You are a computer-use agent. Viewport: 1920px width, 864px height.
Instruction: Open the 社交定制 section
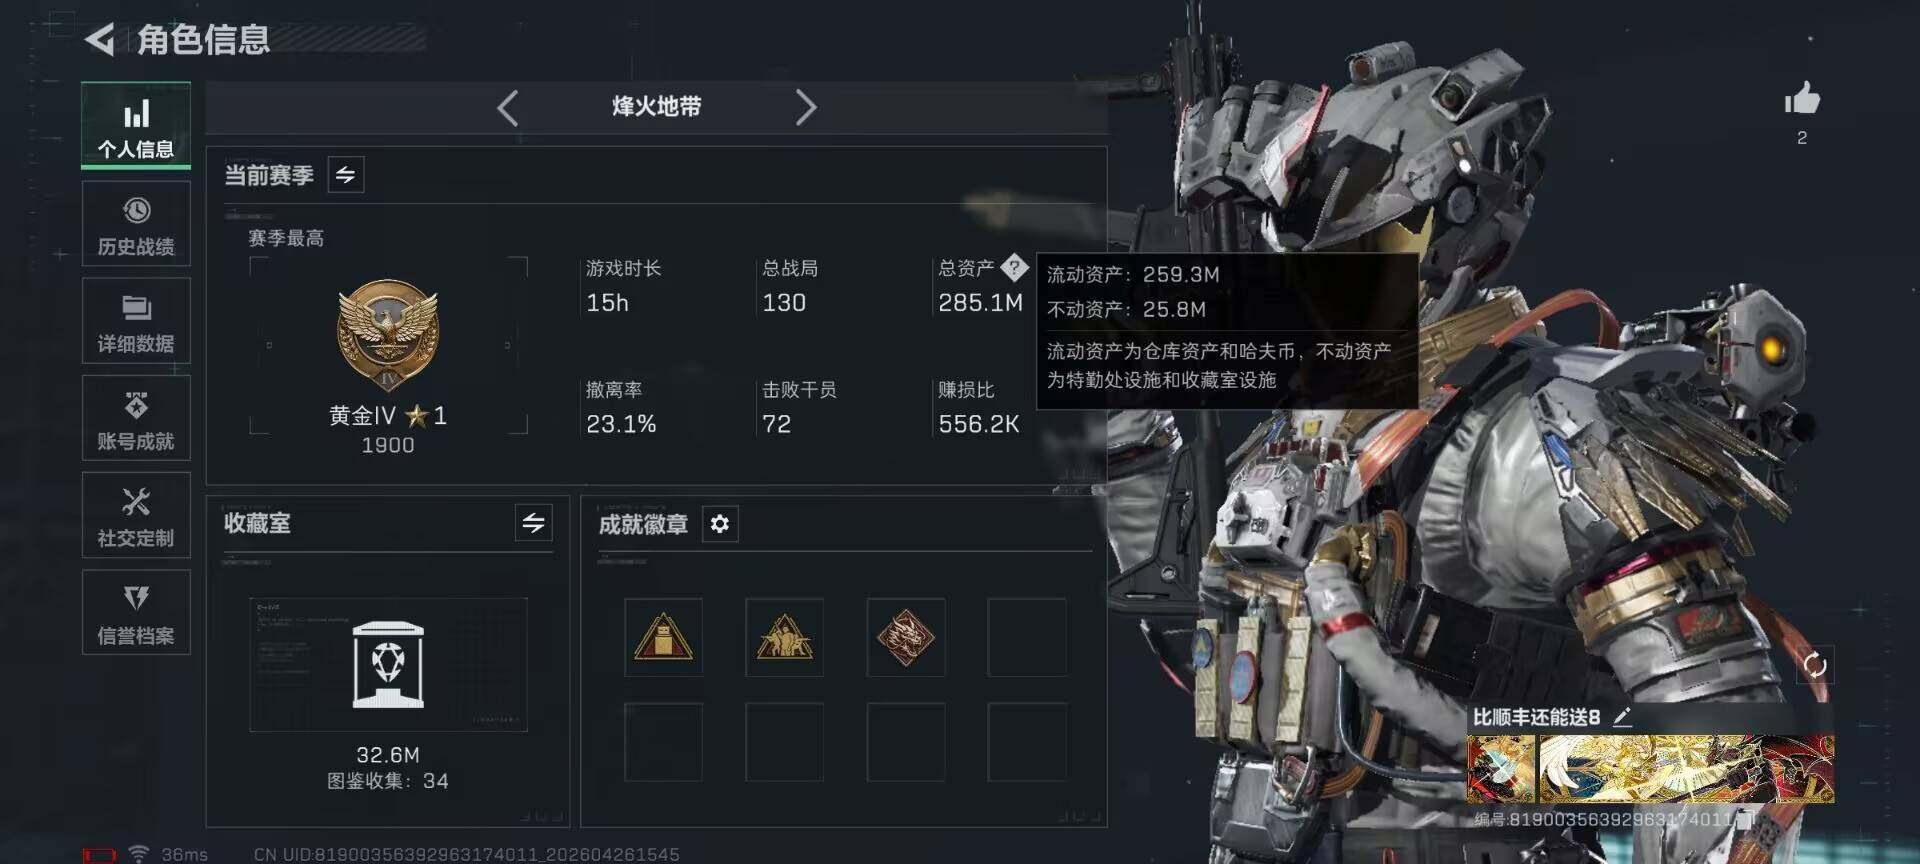pyautogui.click(x=136, y=515)
